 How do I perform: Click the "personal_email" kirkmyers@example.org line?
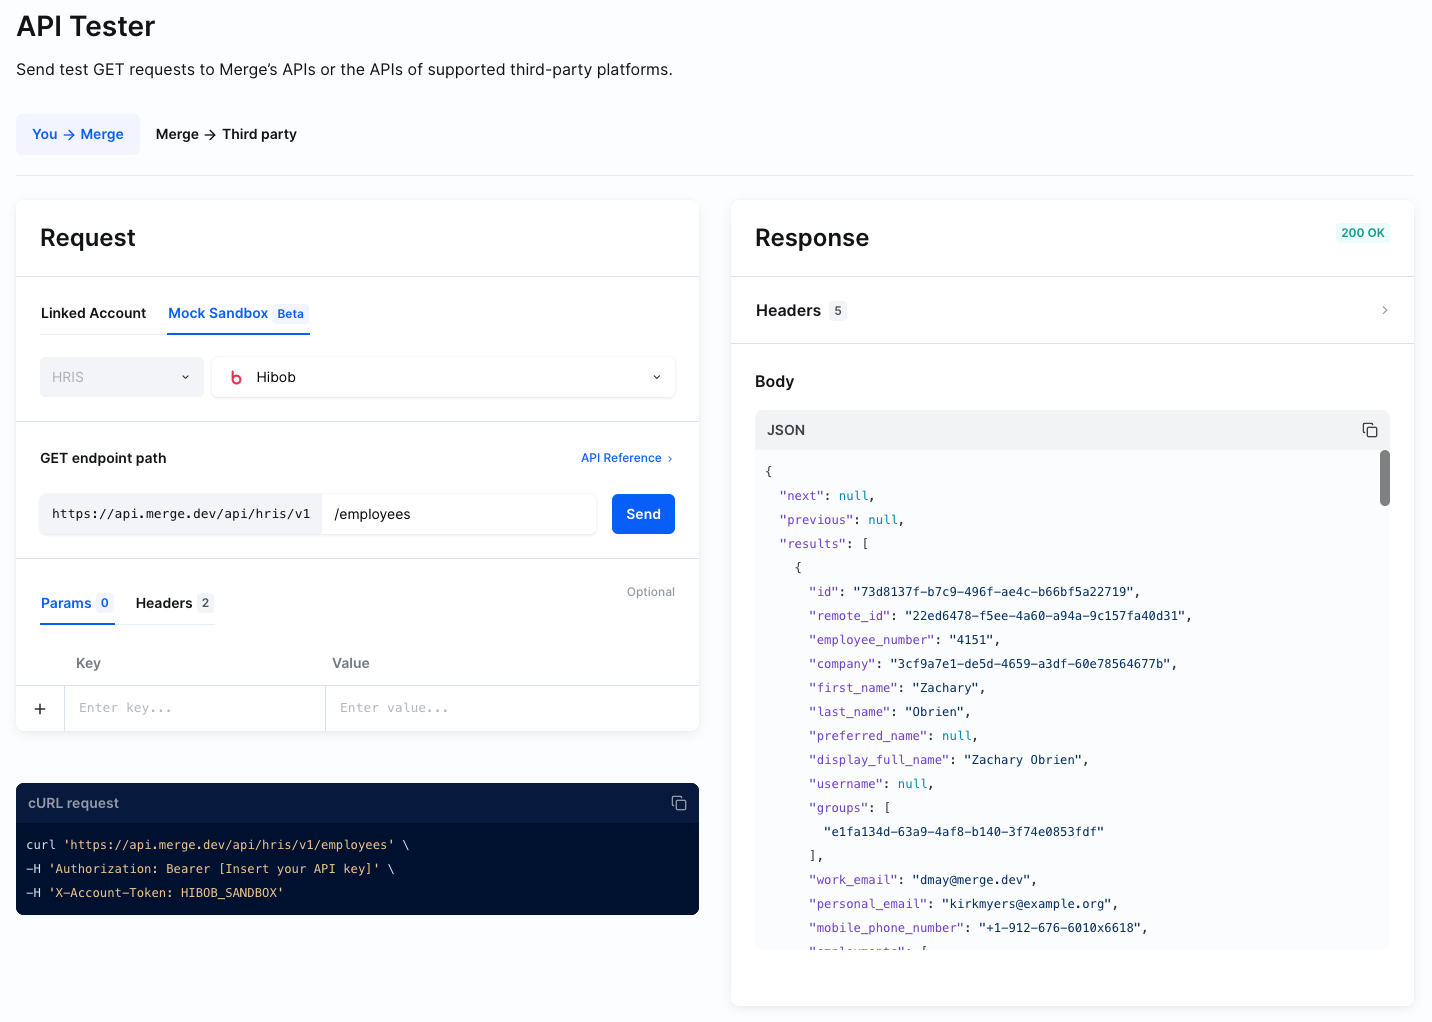pos(963,904)
